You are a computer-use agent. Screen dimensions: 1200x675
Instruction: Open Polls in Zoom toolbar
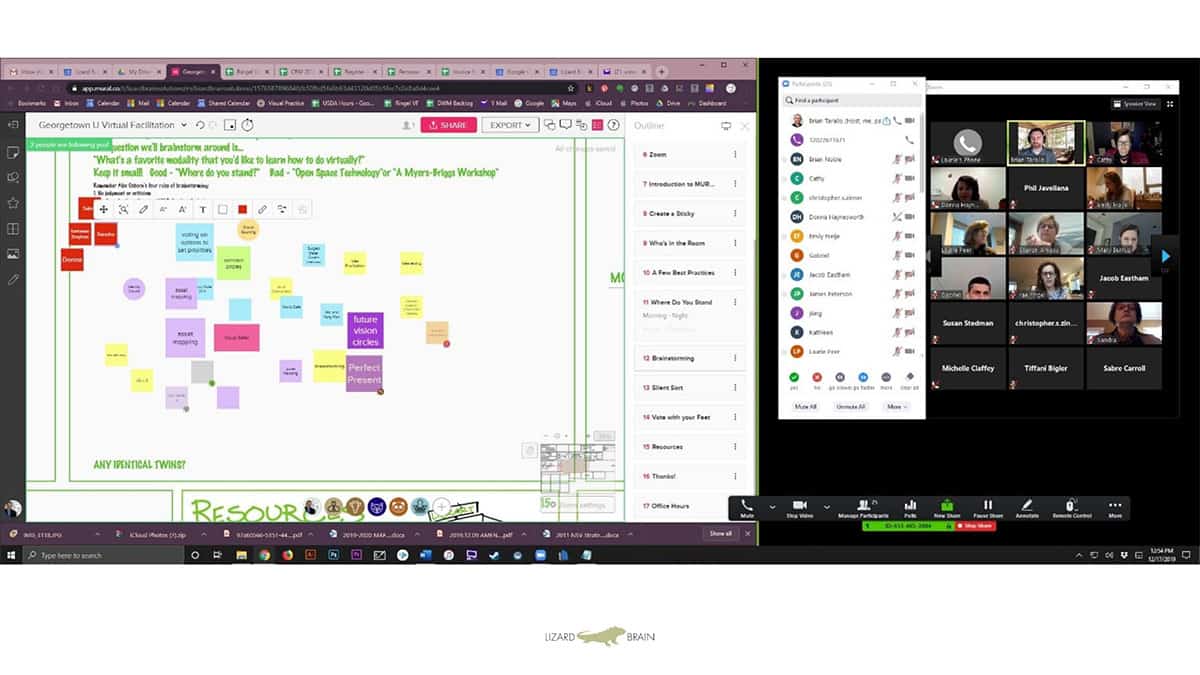[910, 508]
